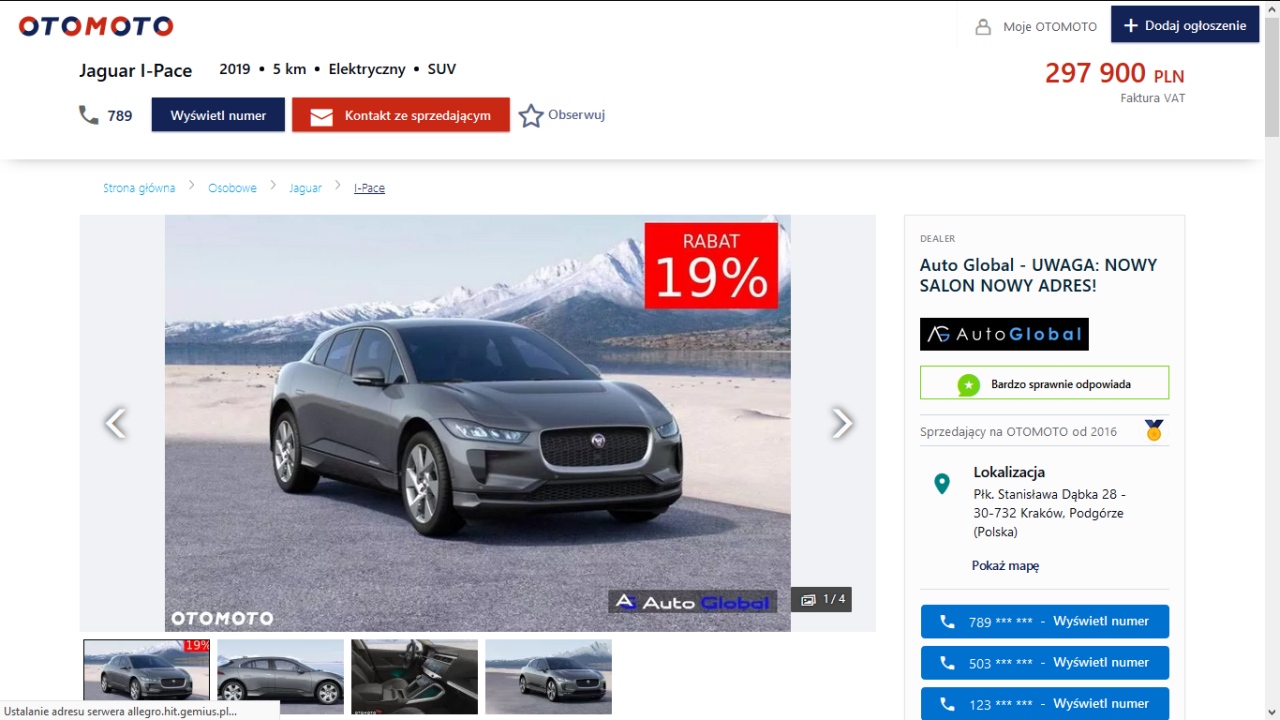
Task: Go to the Strona główna breadcrumb
Action: pyautogui.click(x=139, y=188)
